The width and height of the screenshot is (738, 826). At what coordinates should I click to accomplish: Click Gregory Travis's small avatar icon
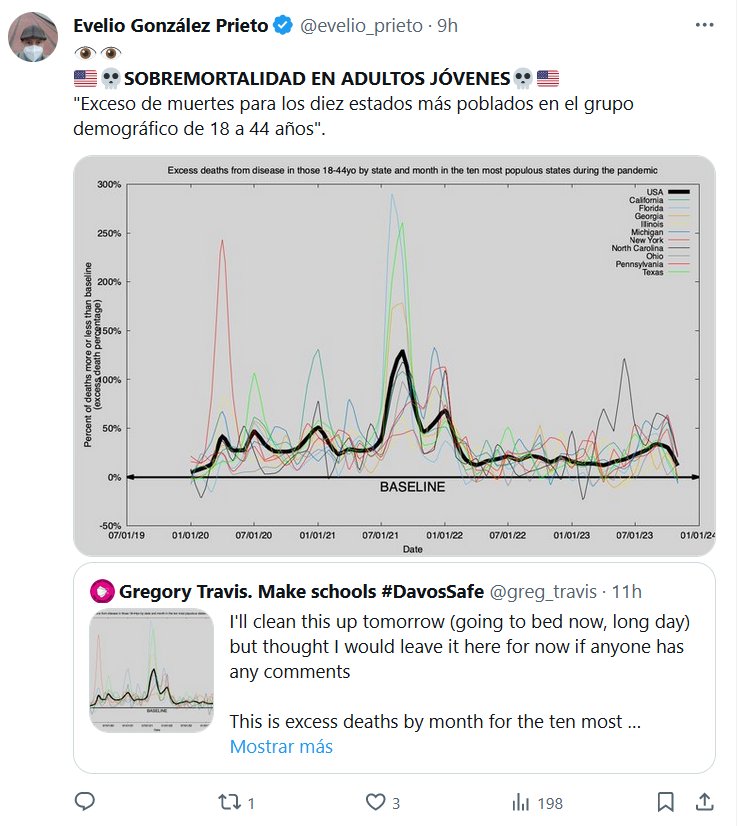tap(100, 589)
